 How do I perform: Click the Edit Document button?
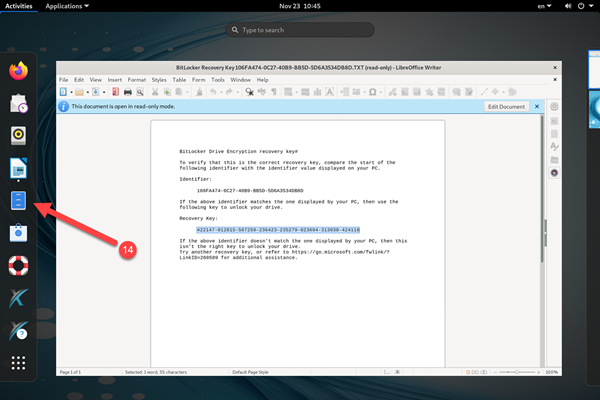point(506,107)
